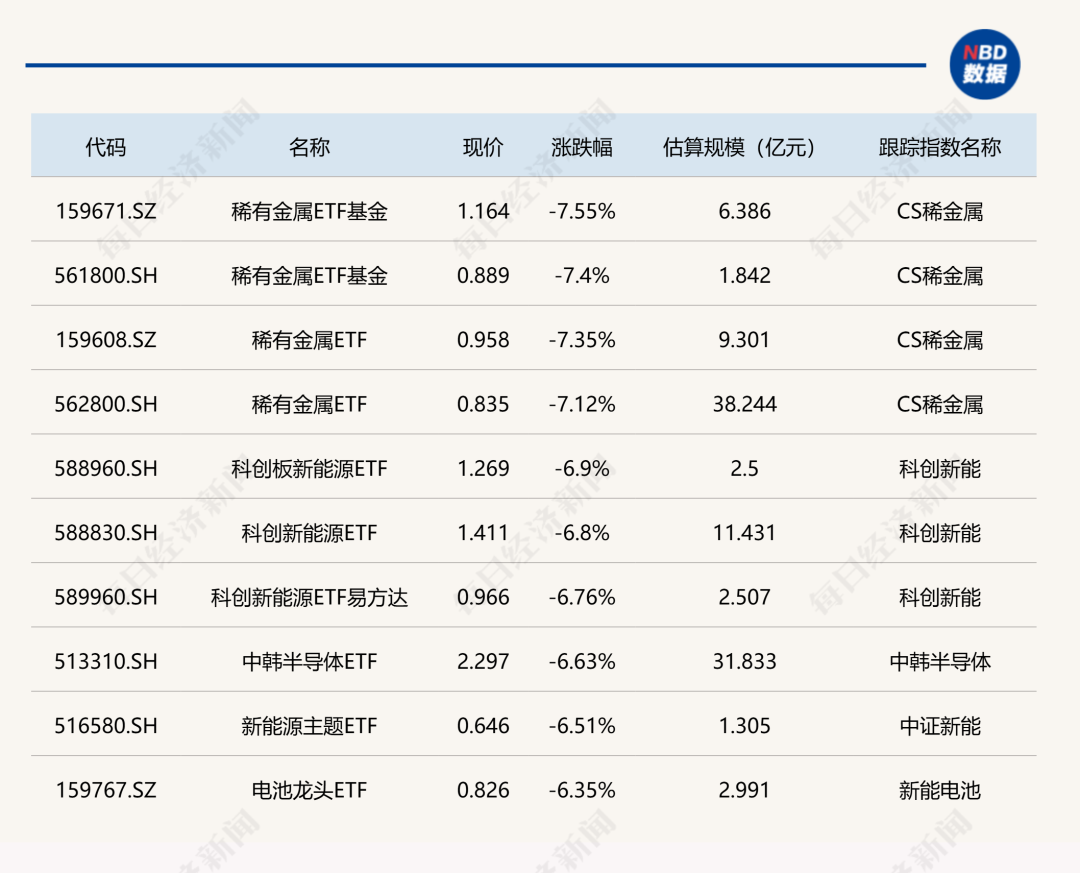Click the 代码 column header
This screenshot has width=1080, height=873.
coord(107,145)
